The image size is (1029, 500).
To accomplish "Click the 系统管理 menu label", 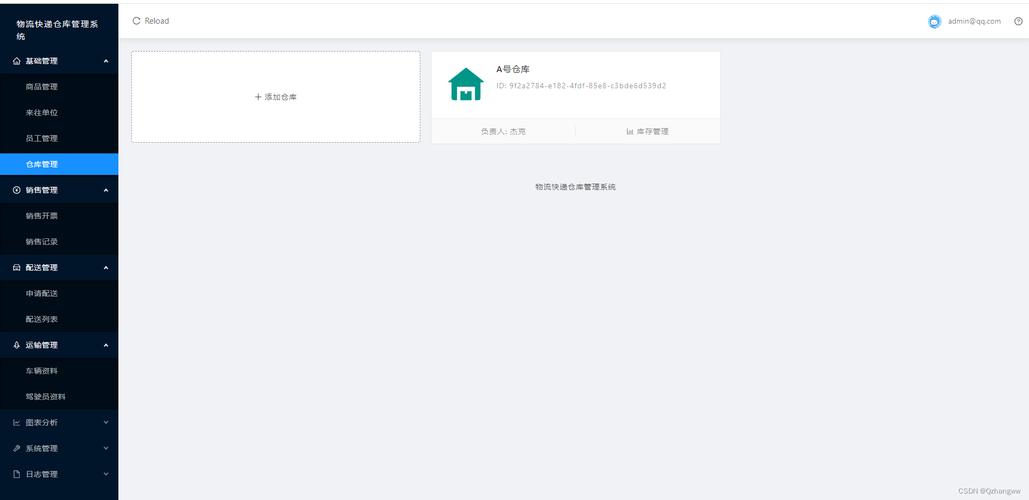I will click(x=41, y=448).
